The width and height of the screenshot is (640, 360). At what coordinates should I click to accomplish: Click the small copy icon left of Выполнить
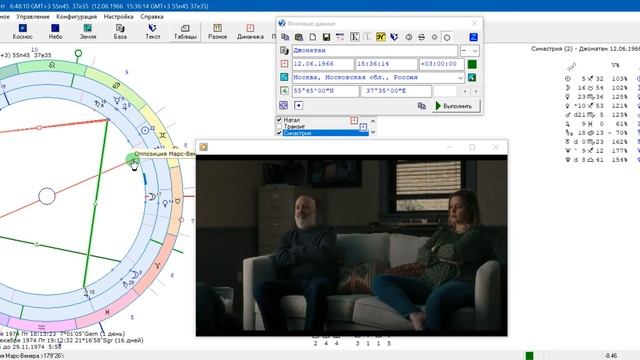click(x=422, y=106)
